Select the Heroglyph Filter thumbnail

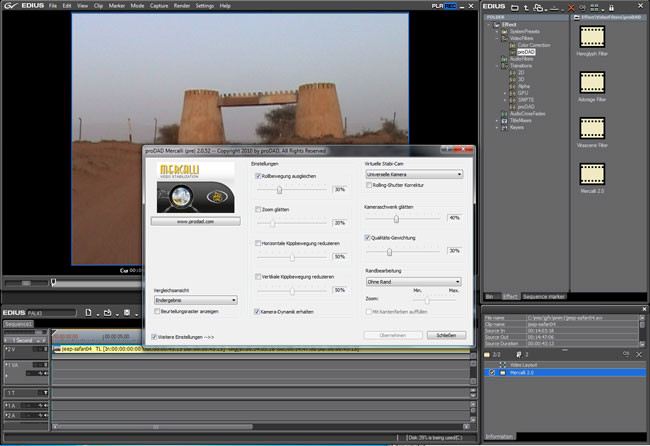click(592, 36)
